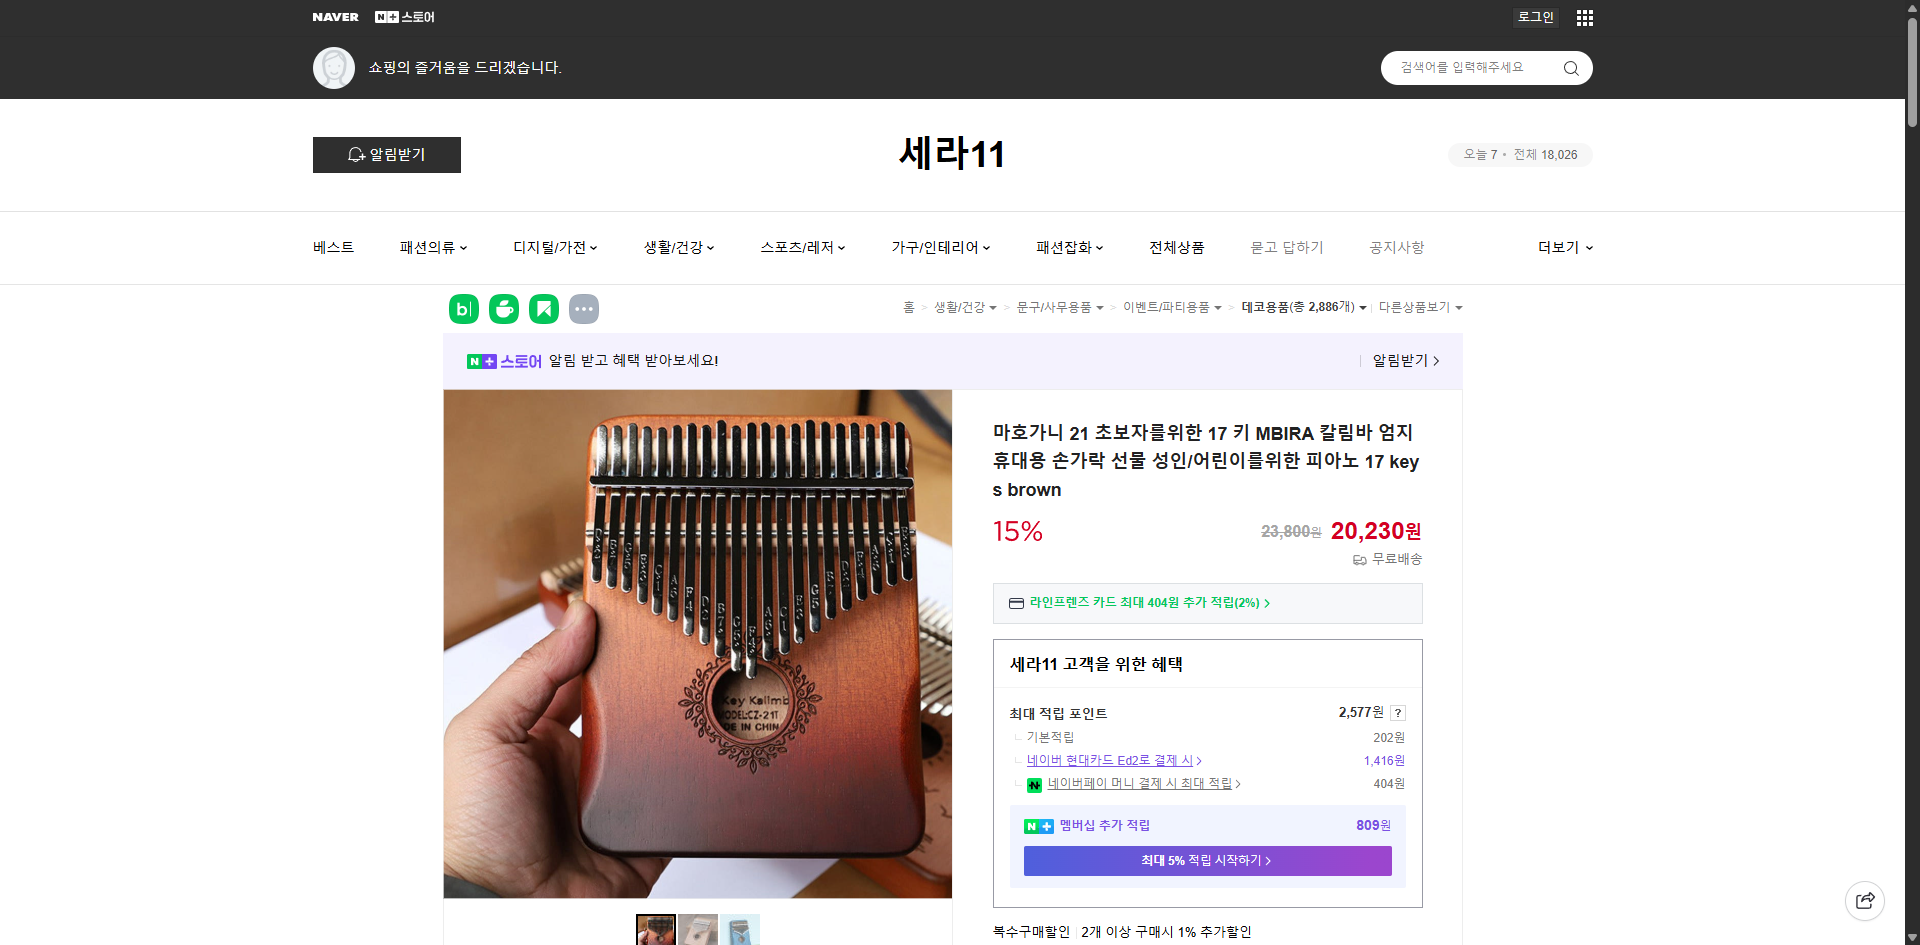Image resolution: width=1920 pixels, height=945 pixels.
Task: Switch to the 베스트 category
Action: pyautogui.click(x=331, y=247)
